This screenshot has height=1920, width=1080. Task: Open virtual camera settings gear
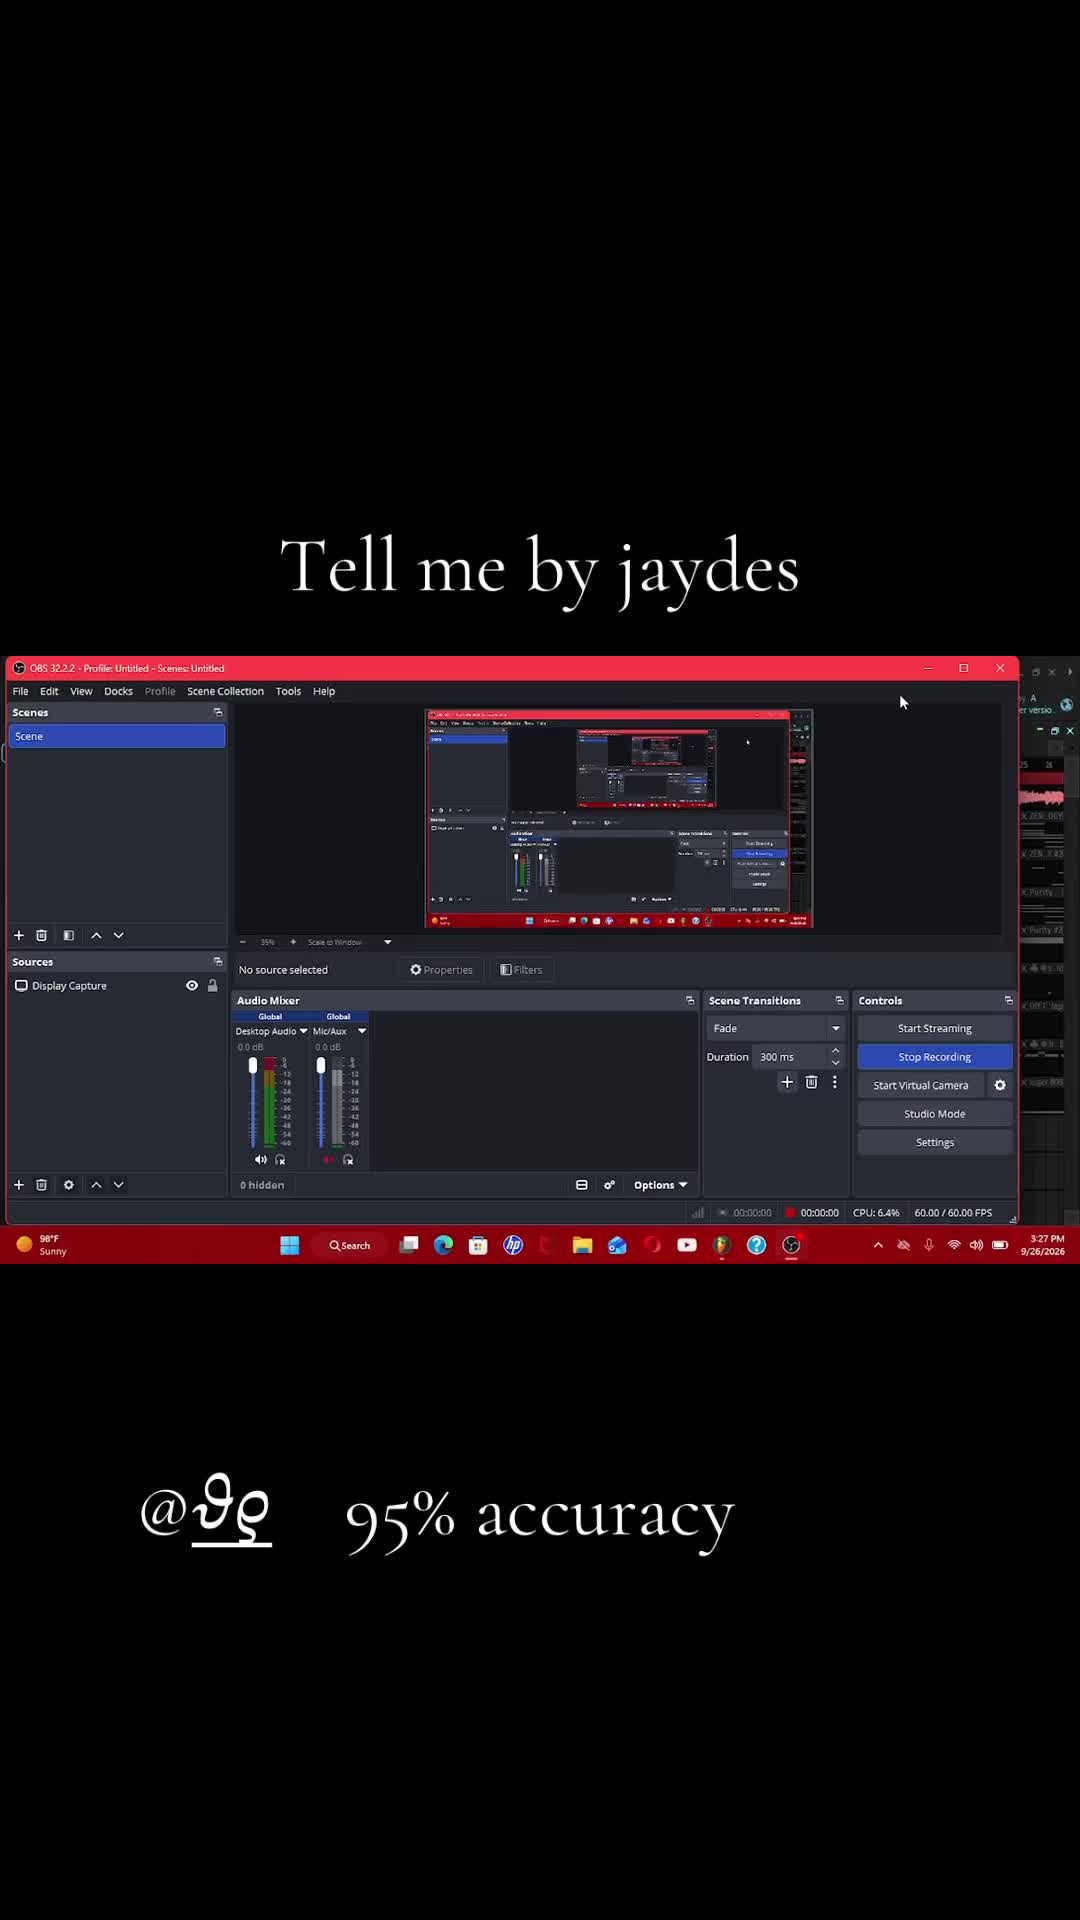pos(1000,1085)
